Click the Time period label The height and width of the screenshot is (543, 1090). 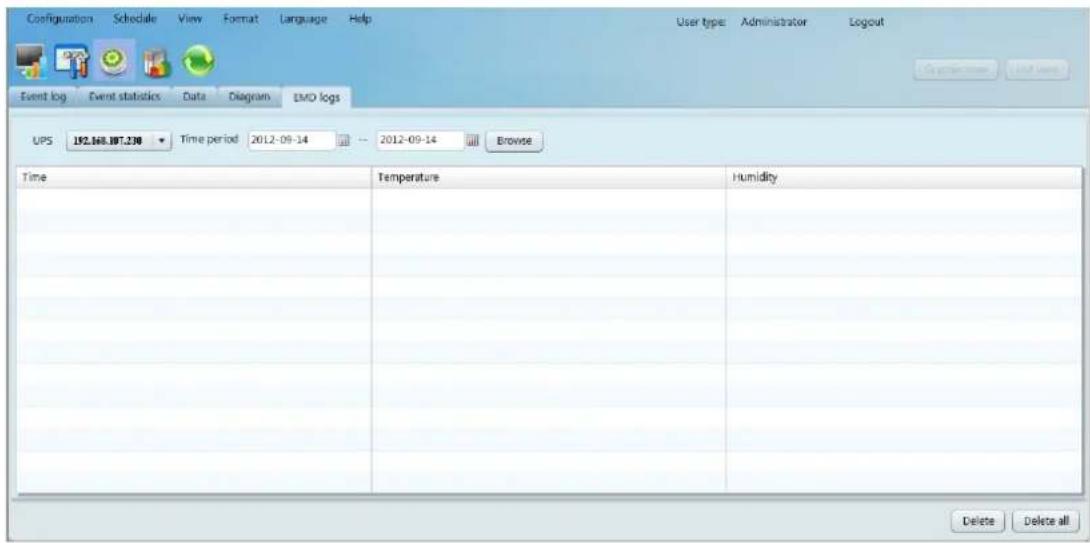tap(209, 139)
